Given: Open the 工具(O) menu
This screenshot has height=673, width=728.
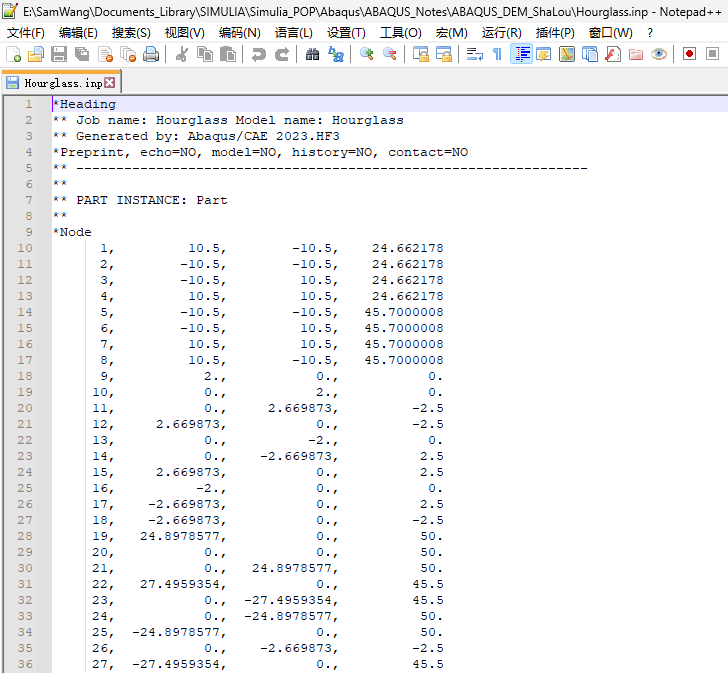Looking at the screenshot, I should pos(401,33).
